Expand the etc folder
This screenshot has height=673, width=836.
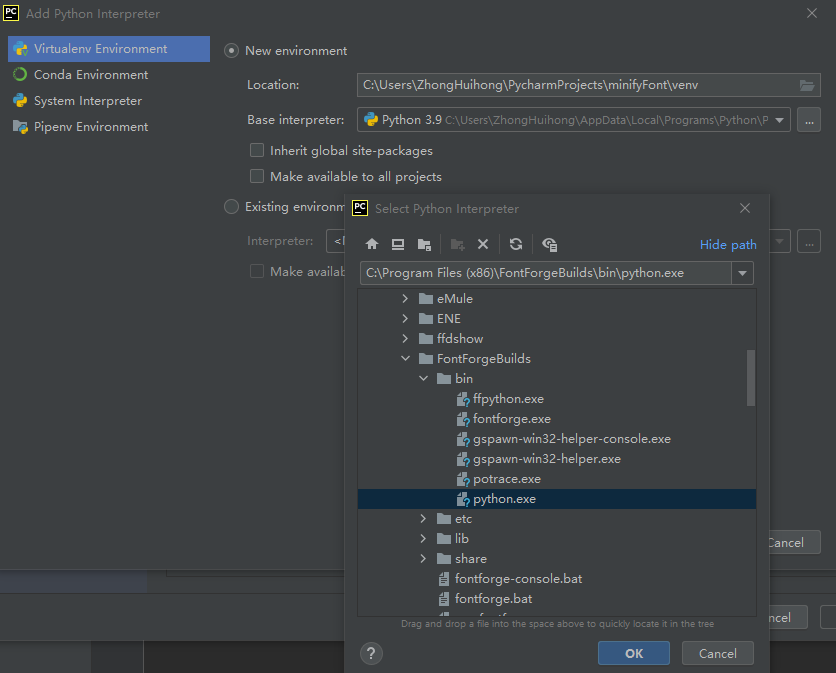click(x=423, y=519)
